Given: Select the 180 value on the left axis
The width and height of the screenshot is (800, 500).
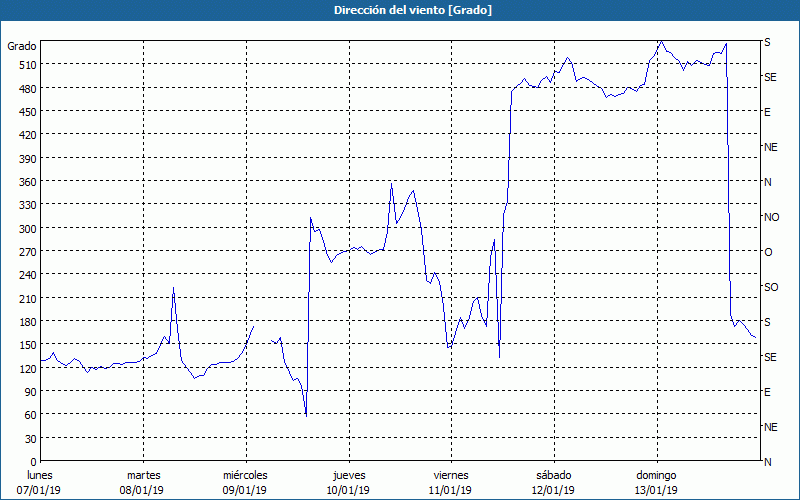Looking at the screenshot, I should [29, 322].
